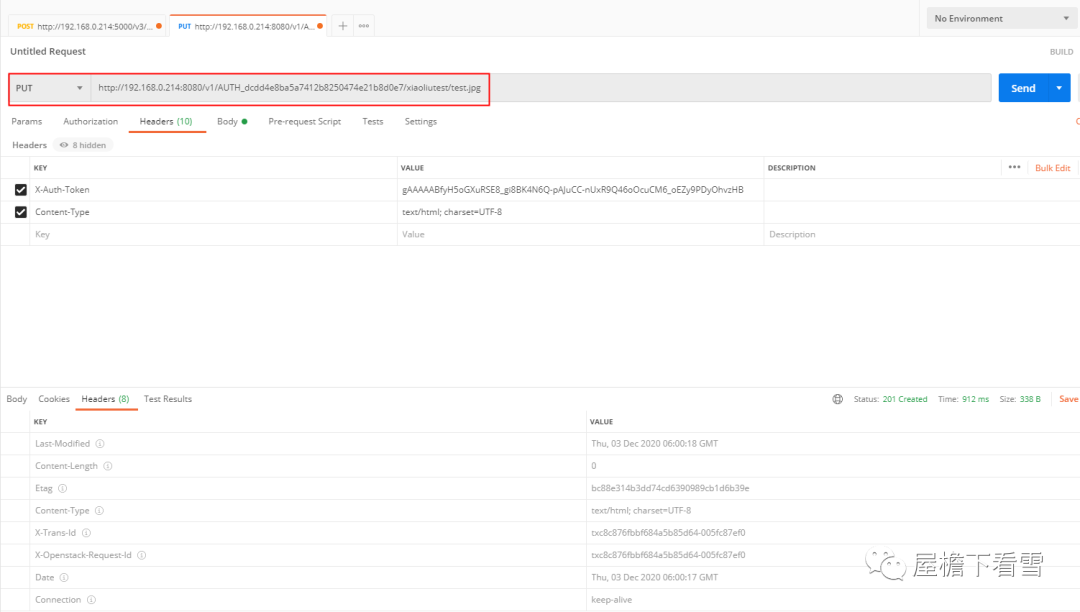Show info icon beside X-Openstack-Request-Id
The height and width of the screenshot is (612, 1080).
point(141,556)
